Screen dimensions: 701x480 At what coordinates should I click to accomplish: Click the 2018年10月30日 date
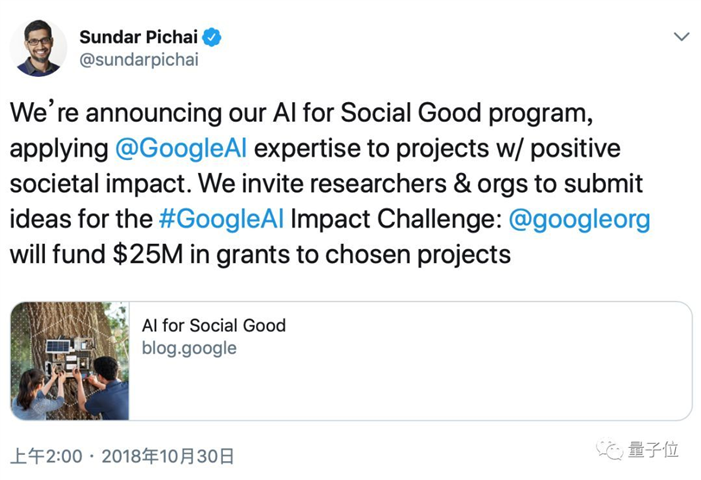(x=170, y=456)
